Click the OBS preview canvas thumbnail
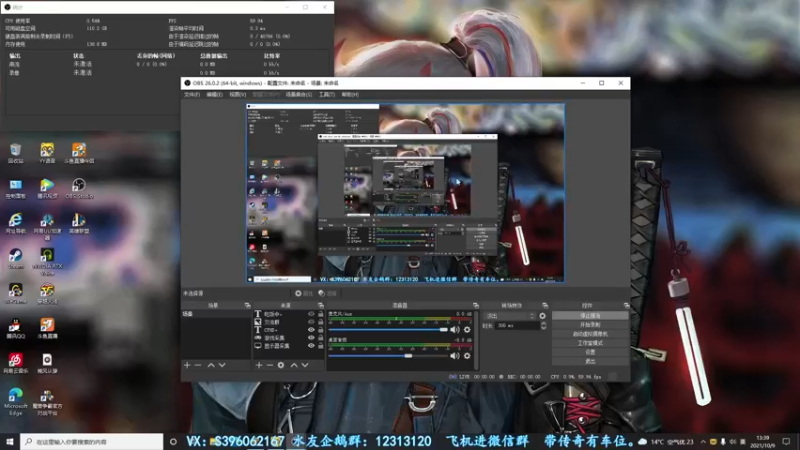 [406, 193]
